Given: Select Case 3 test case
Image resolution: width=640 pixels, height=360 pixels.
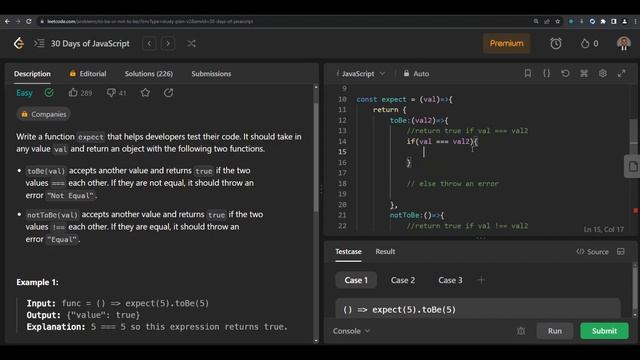Looking at the screenshot, I should (x=450, y=280).
